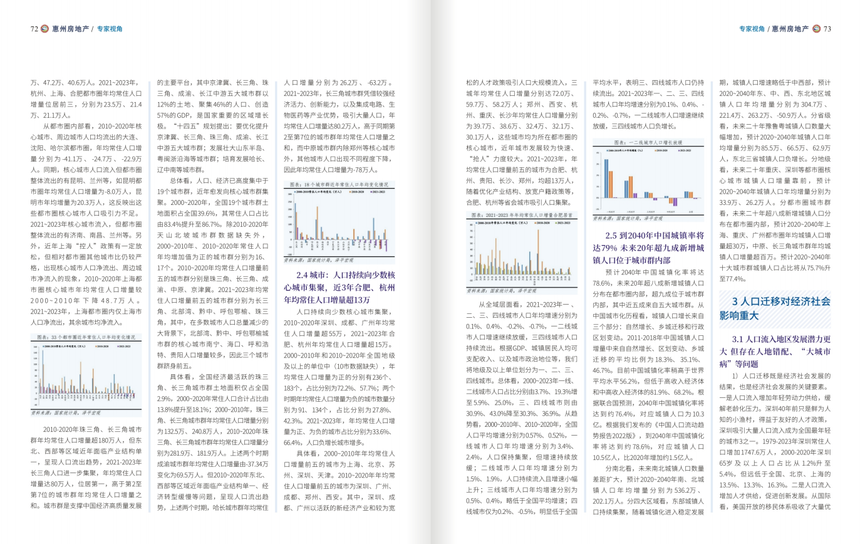Screen dimensions: 860x544
Task: Click the logo beside page number 72
Action: coord(45,29)
